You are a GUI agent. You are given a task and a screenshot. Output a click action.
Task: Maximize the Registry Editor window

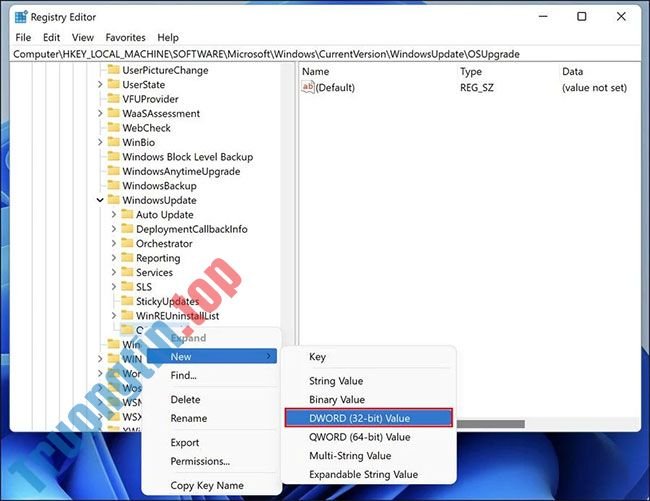[x=582, y=17]
